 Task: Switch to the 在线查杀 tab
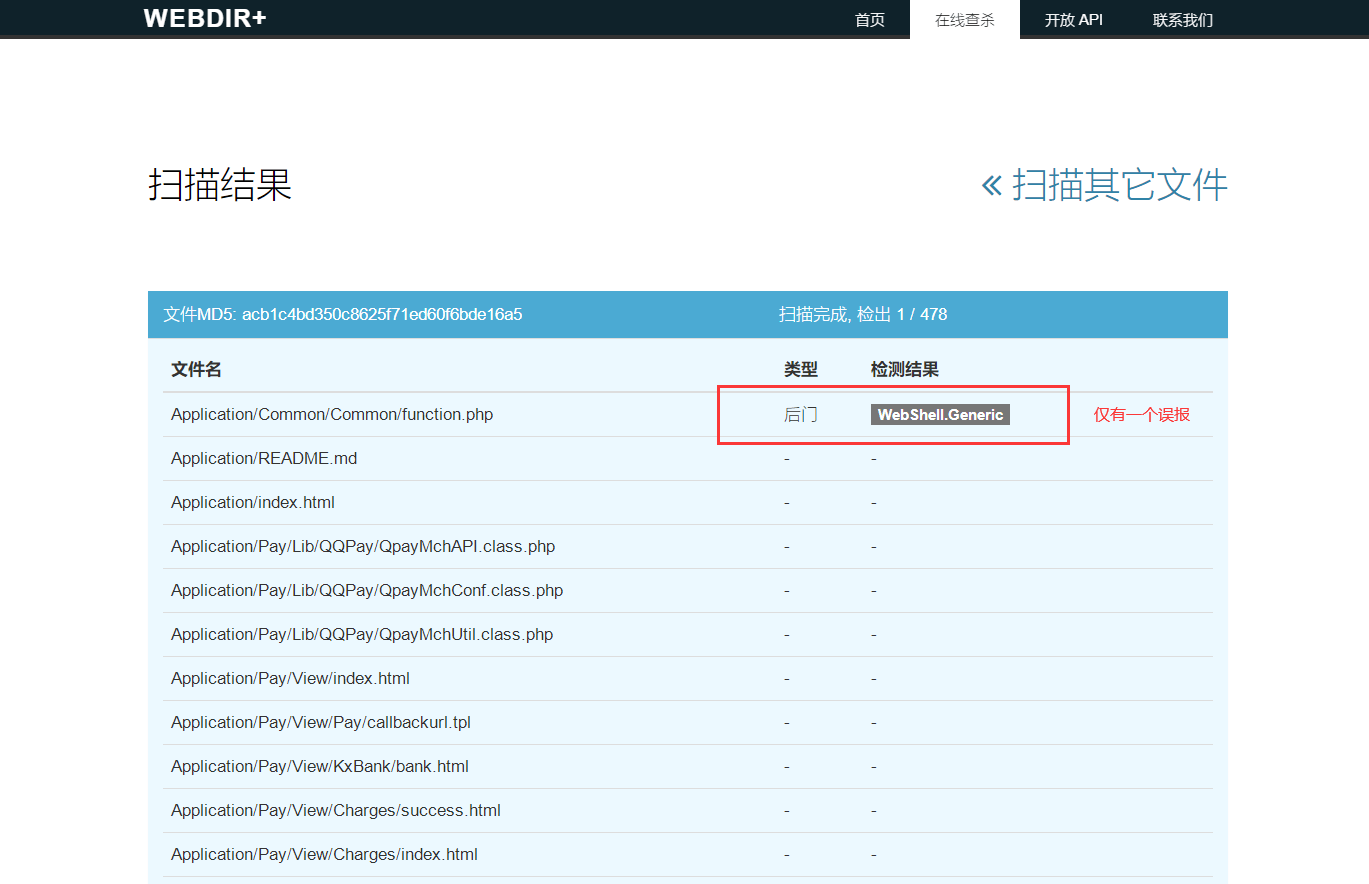click(963, 19)
